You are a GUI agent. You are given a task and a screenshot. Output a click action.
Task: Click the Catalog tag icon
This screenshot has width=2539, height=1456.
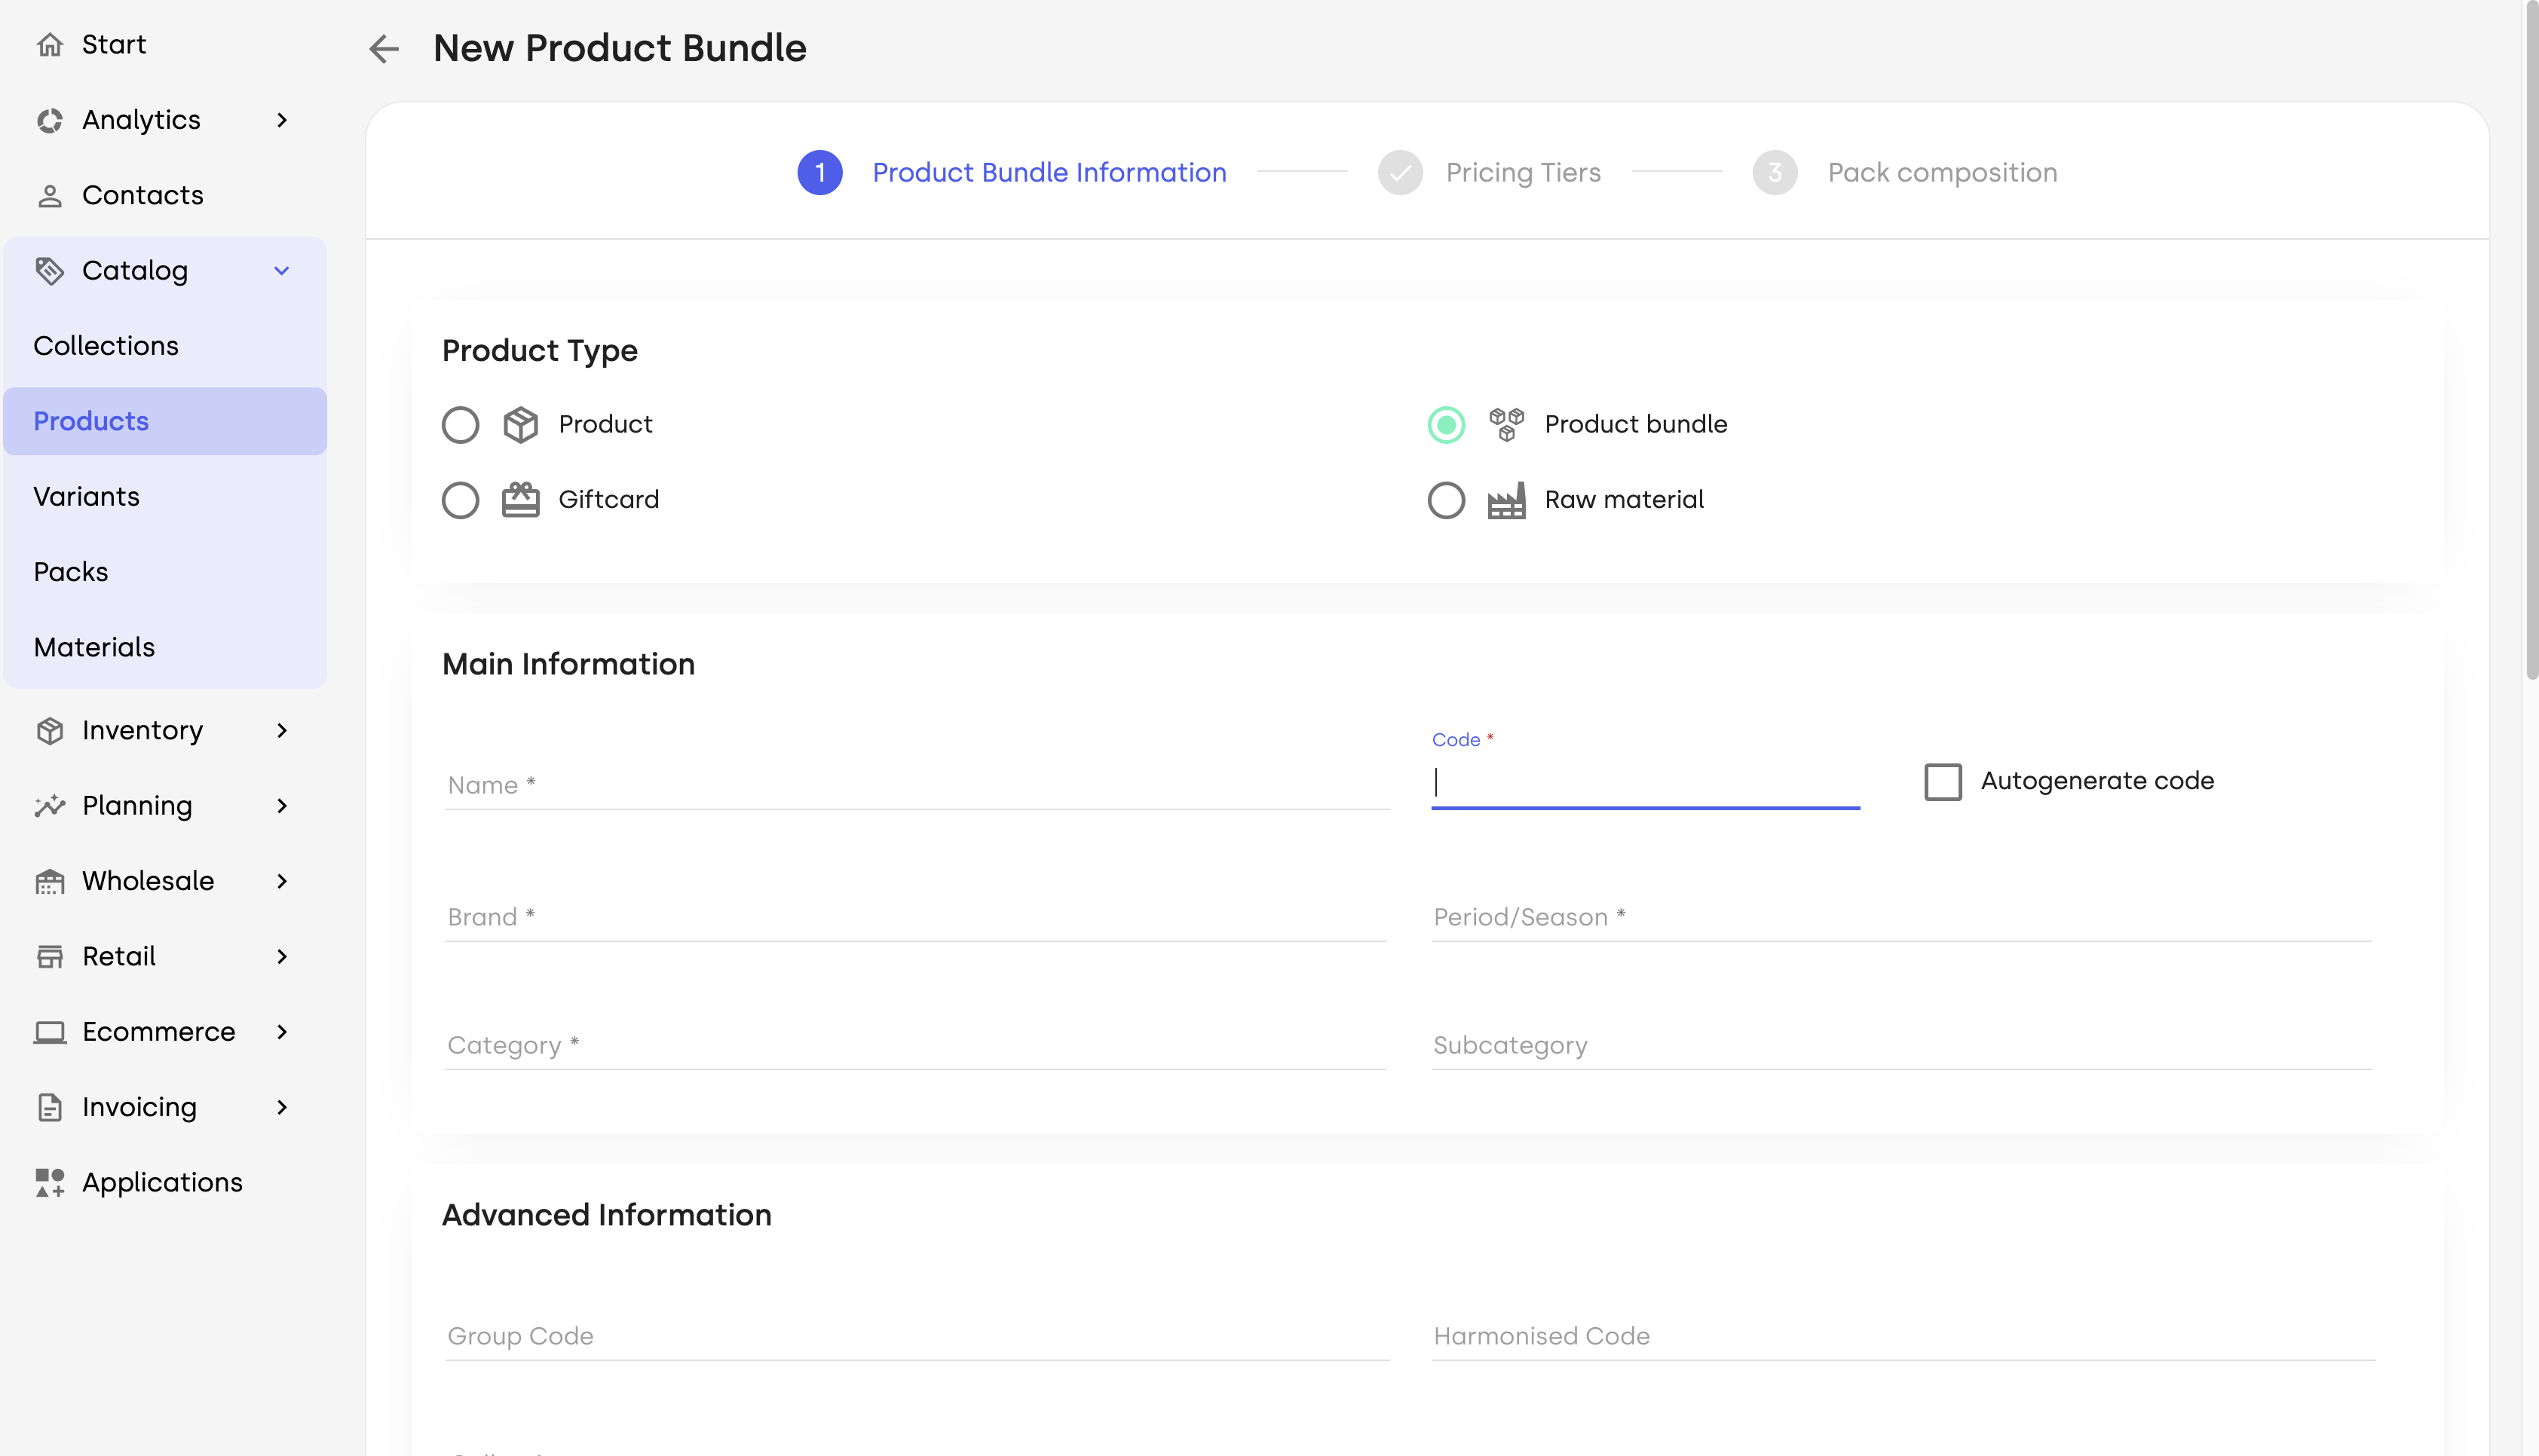50,270
